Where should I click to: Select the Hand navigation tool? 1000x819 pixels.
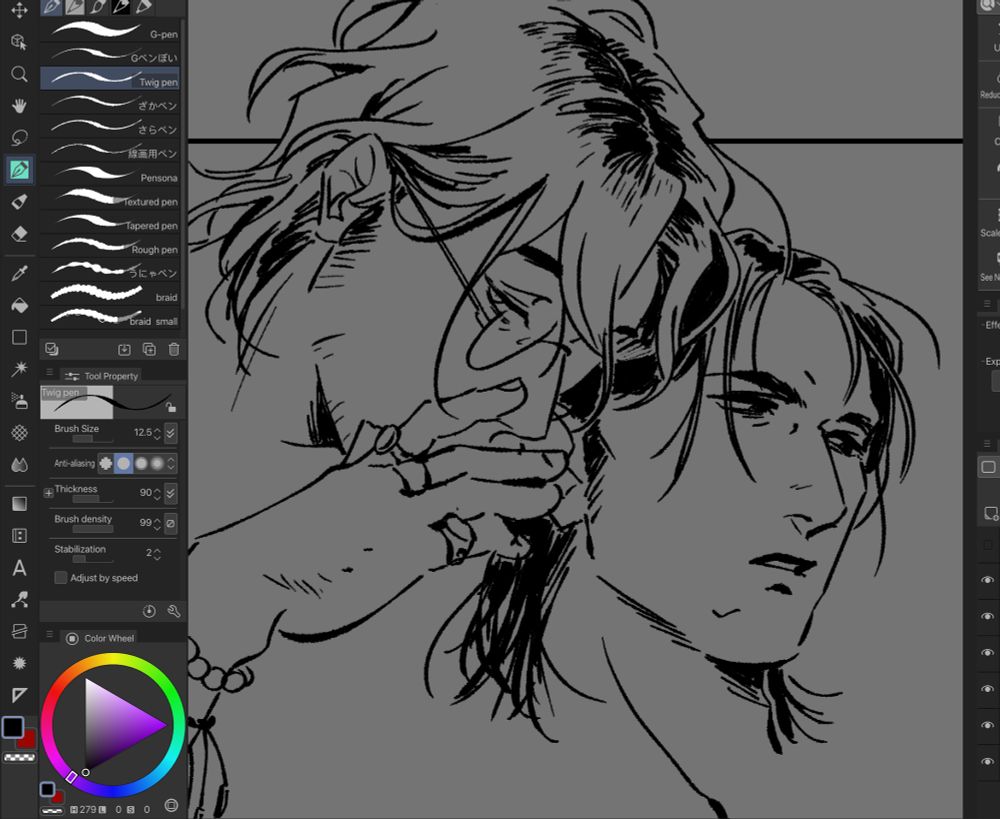17,105
